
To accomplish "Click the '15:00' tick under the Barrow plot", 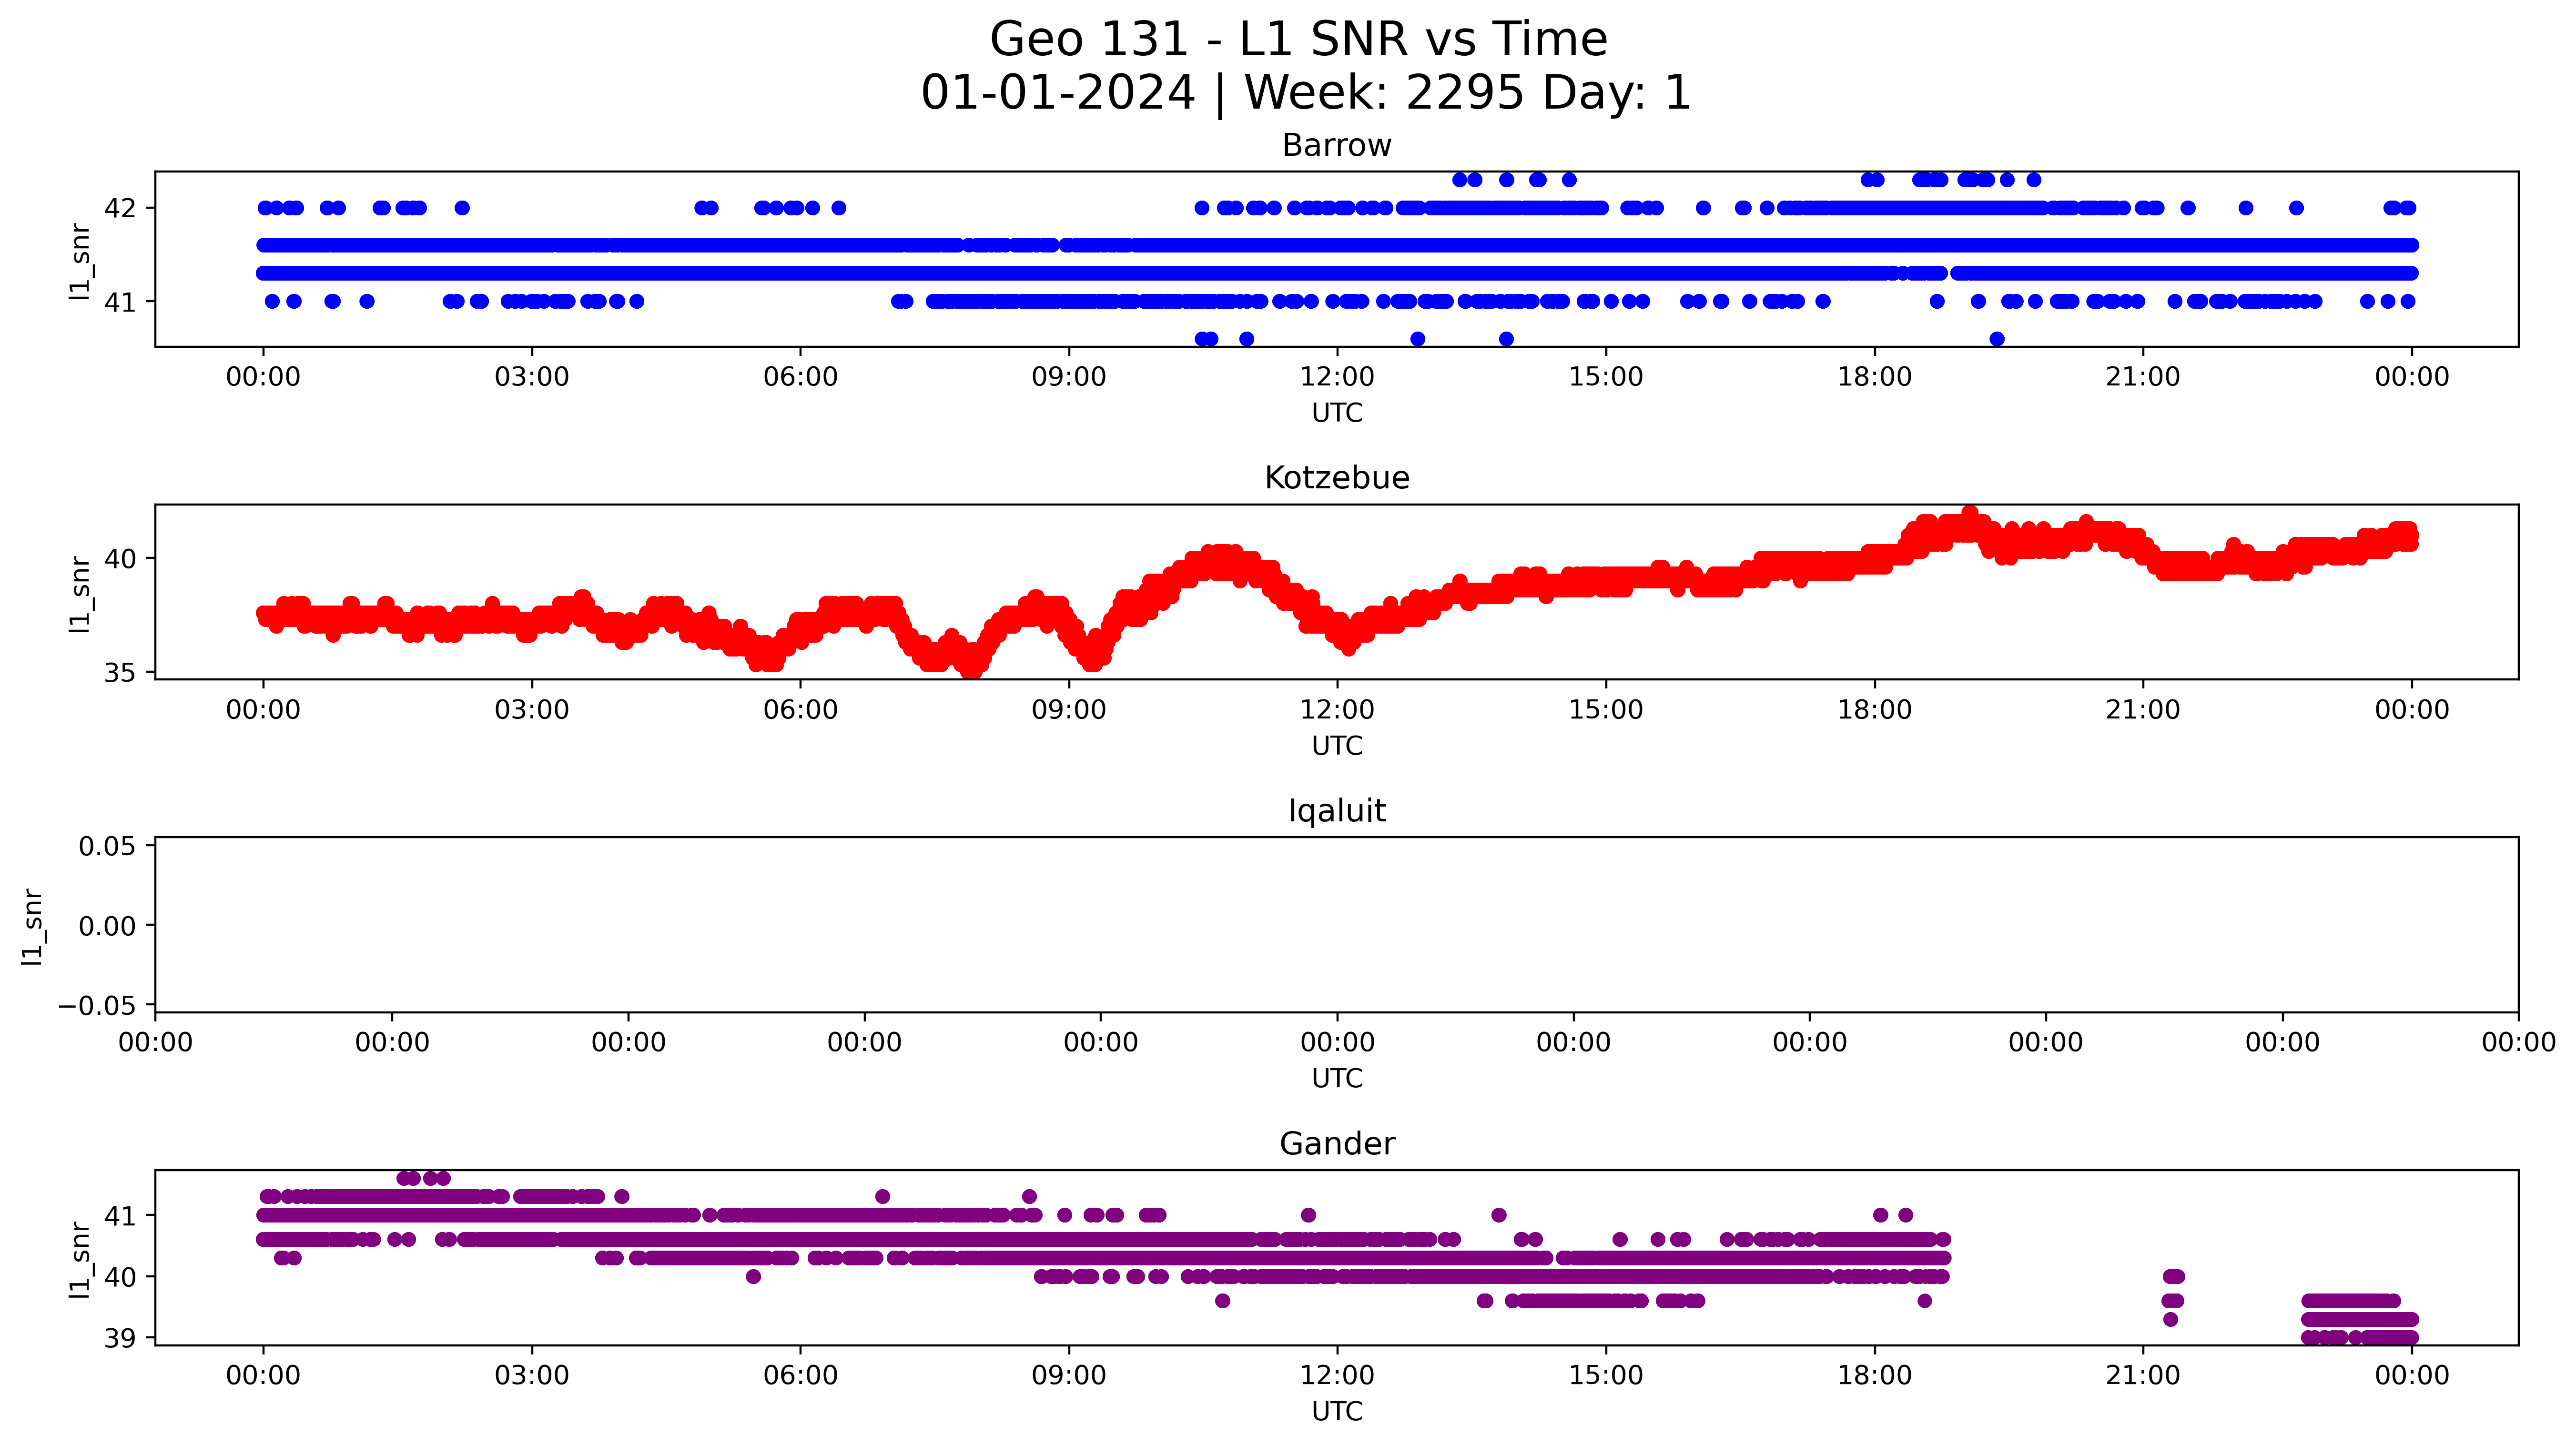I will click(x=1606, y=377).
